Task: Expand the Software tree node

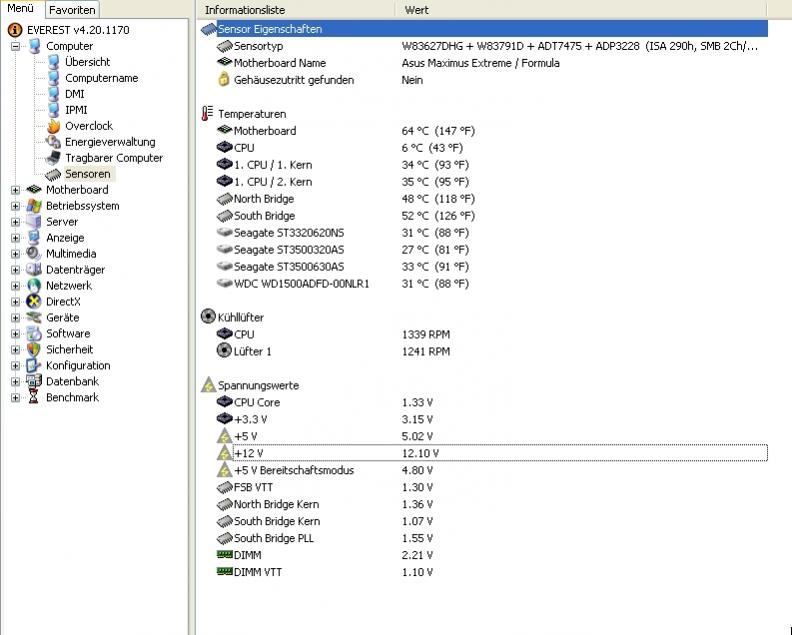Action: coord(16,334)
